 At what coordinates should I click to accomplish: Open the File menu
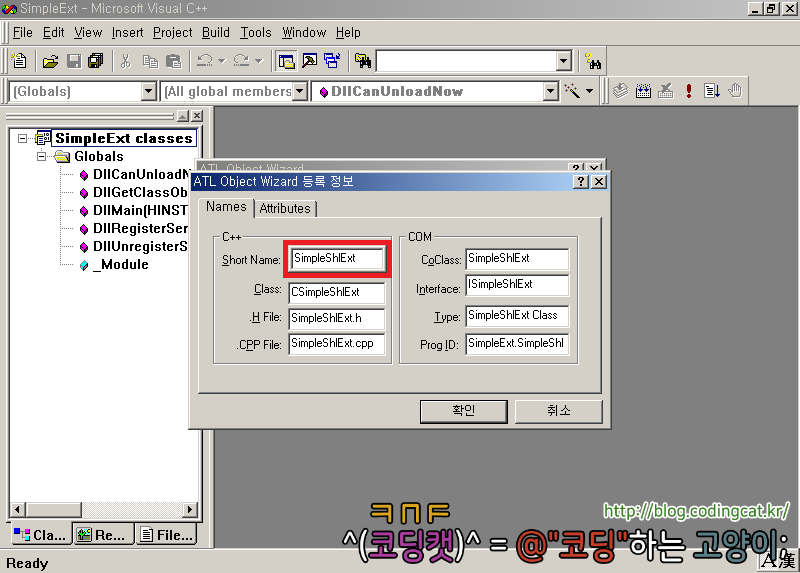pos(22,33)
